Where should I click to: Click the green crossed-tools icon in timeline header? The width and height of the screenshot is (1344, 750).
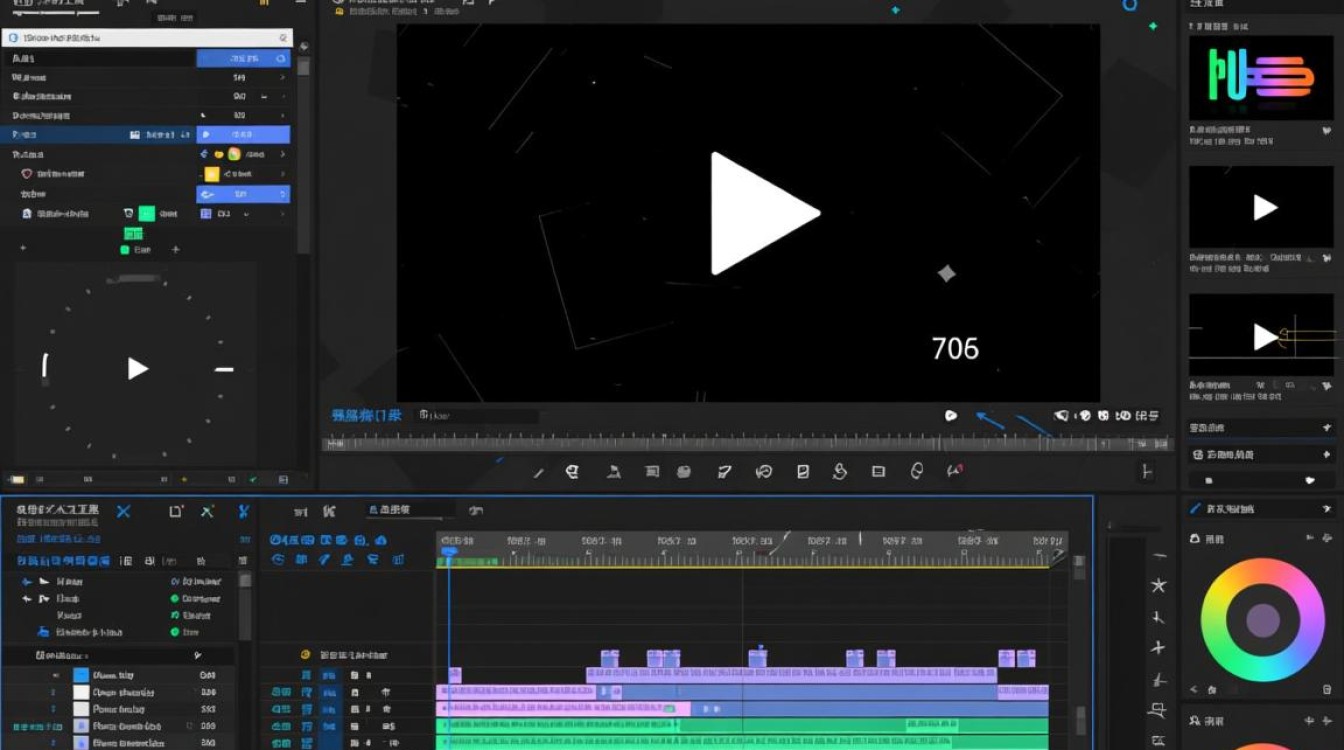point(207,511)
